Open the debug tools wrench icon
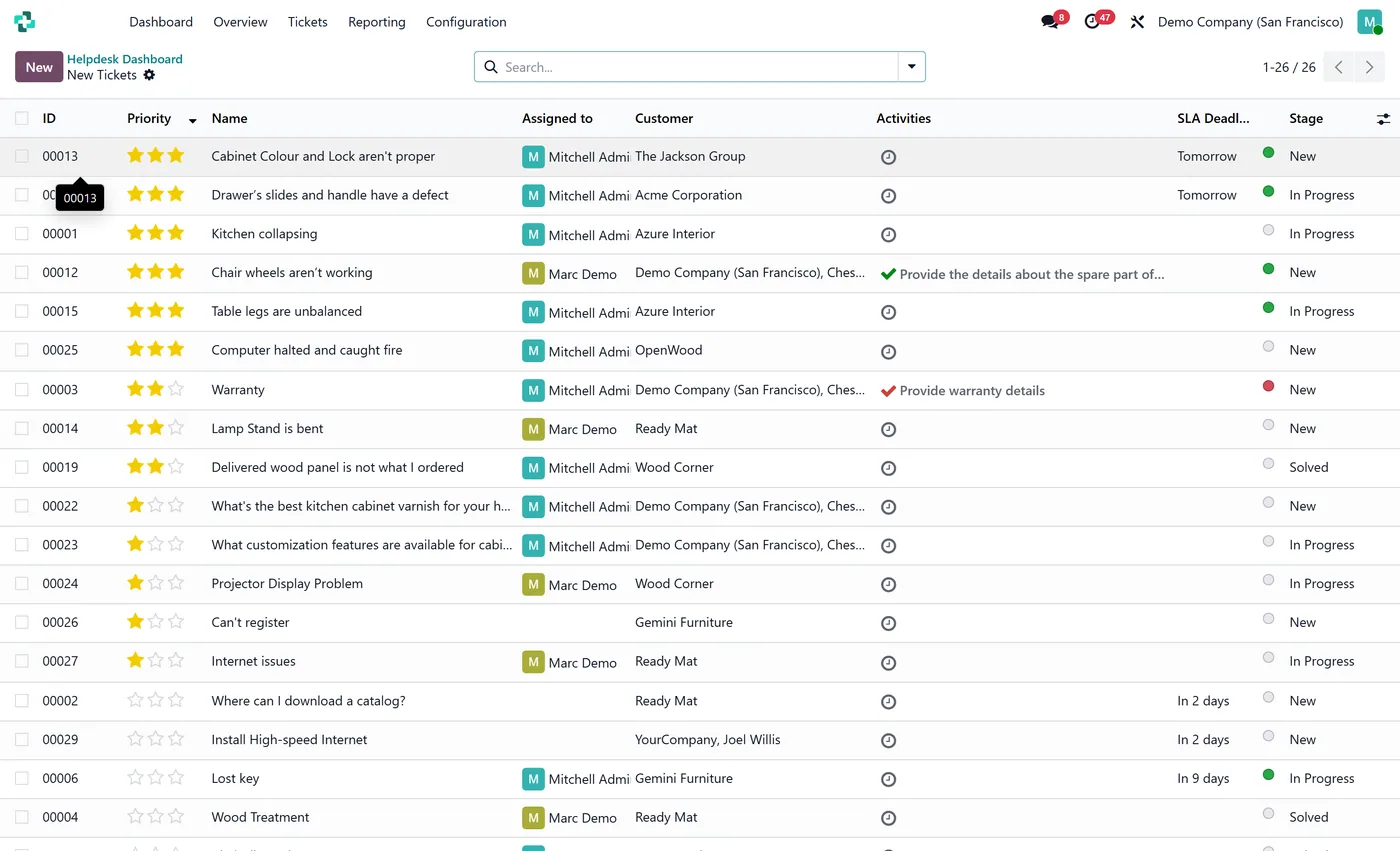1400x851 pixels. coord(1137,22)
